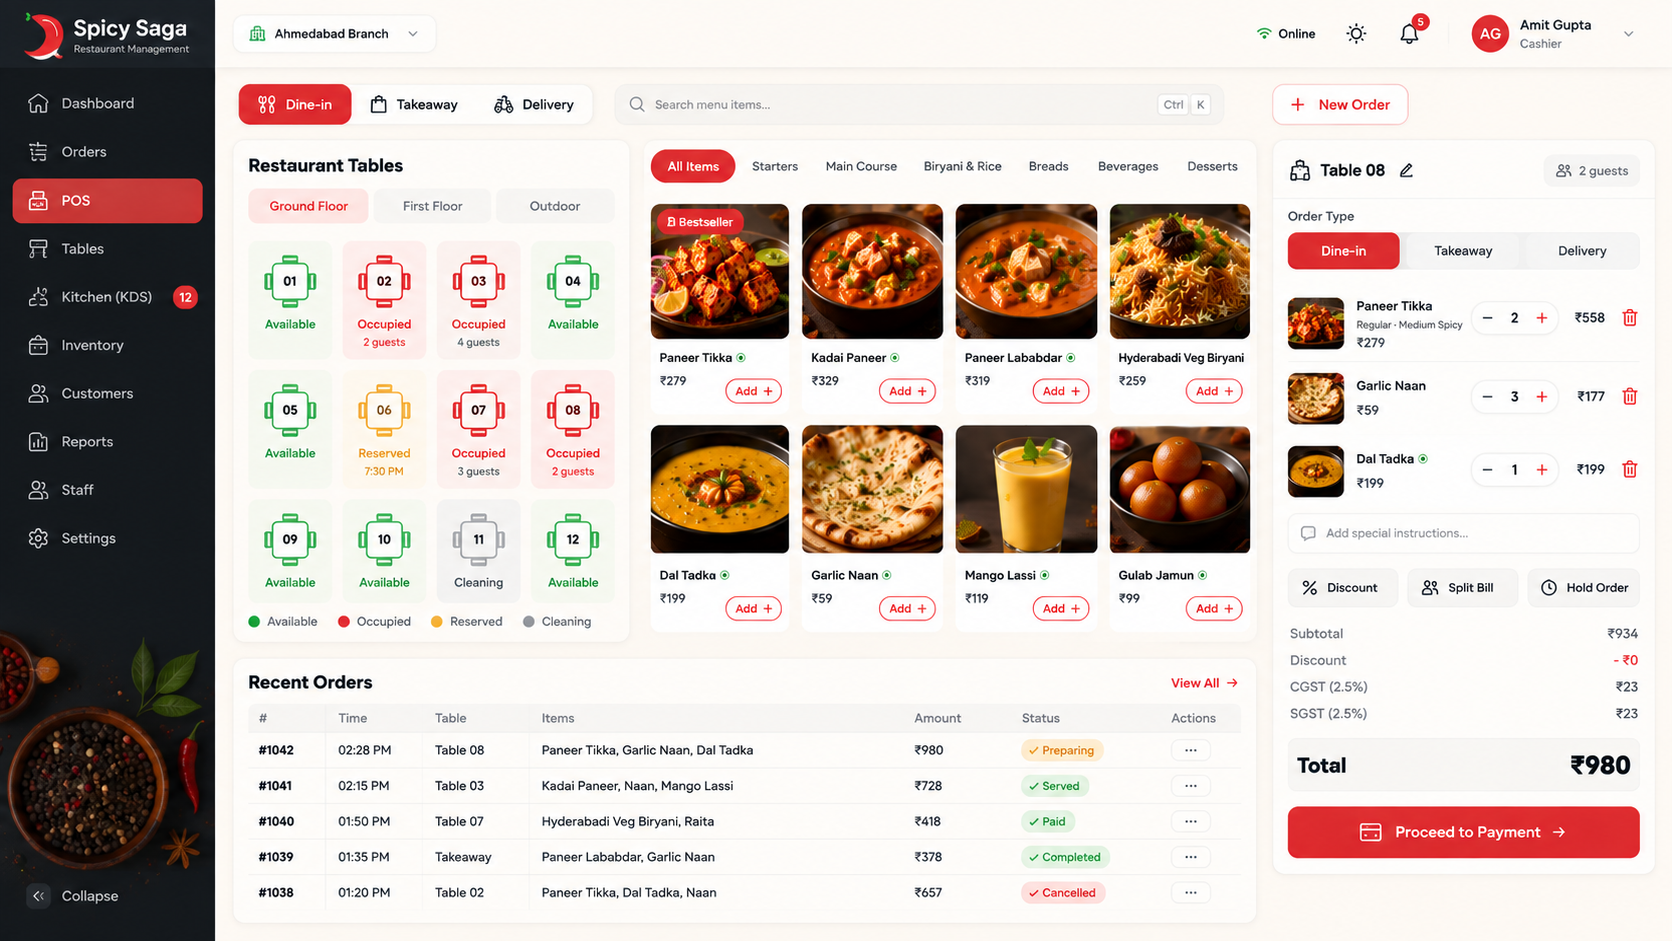Select reserved table 06

click(384, 428)
